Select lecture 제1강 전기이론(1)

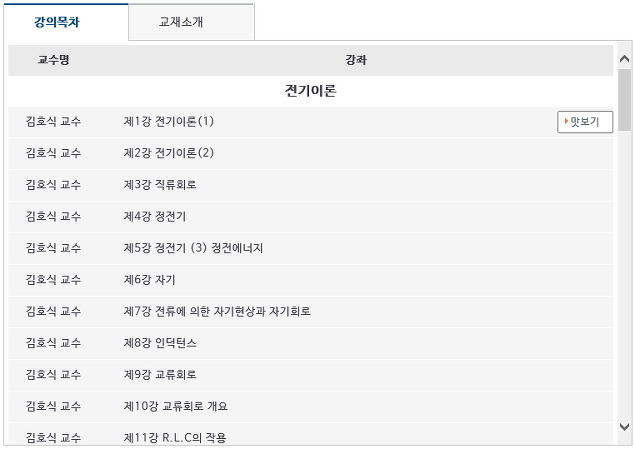point(168,121)
